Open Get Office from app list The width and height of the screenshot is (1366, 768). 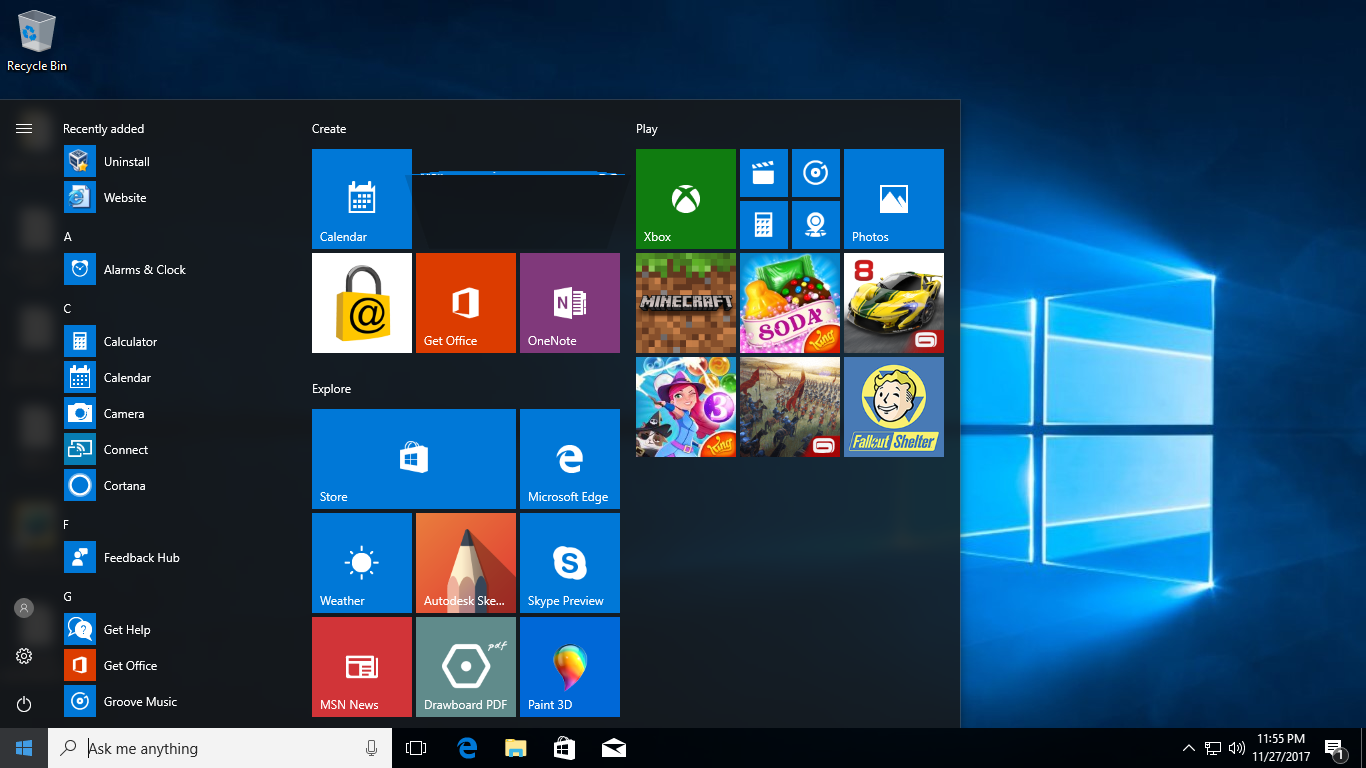point(178,666)
